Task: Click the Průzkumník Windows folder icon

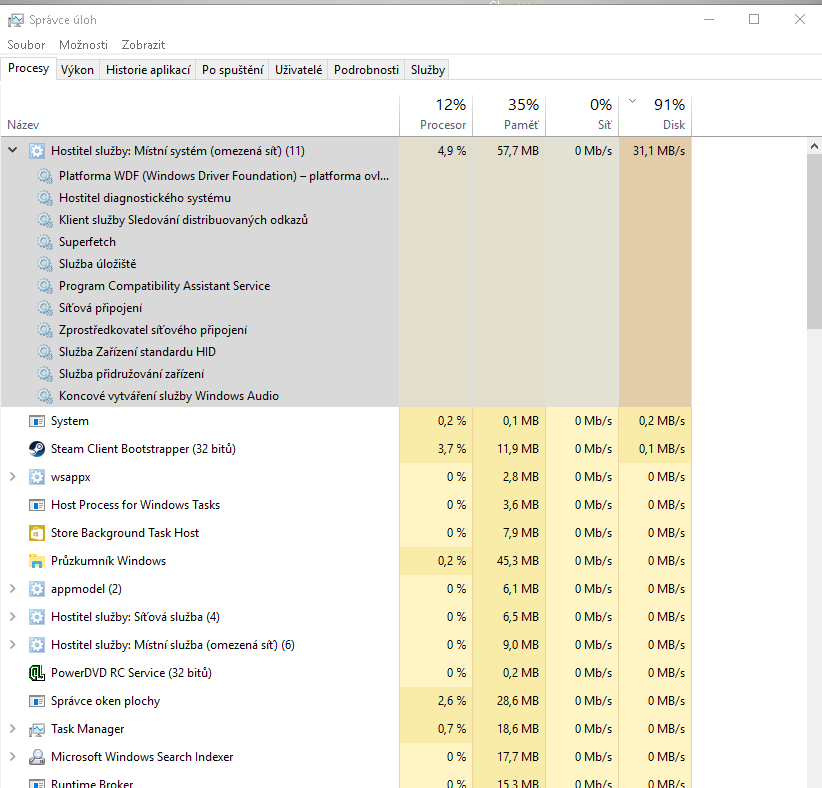Action: pyautogui.click(x=37, y=561)
